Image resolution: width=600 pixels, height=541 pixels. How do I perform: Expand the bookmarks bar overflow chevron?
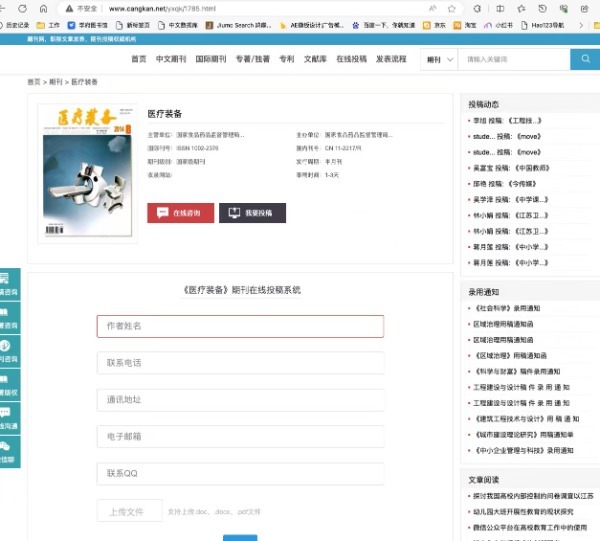[581, 25]
